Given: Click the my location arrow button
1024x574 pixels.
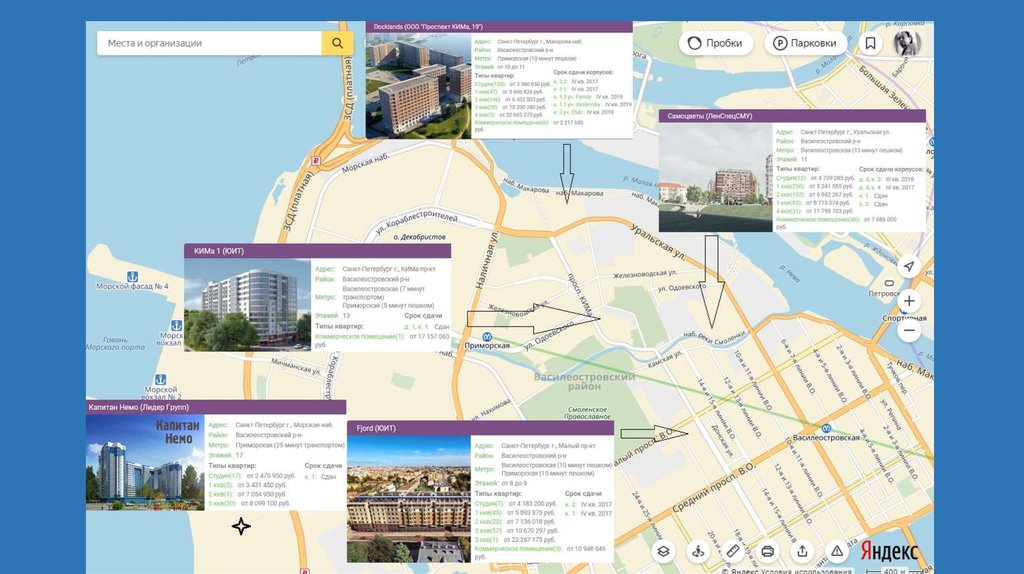Looking at the screenshot, I should [x=908, y=266].
